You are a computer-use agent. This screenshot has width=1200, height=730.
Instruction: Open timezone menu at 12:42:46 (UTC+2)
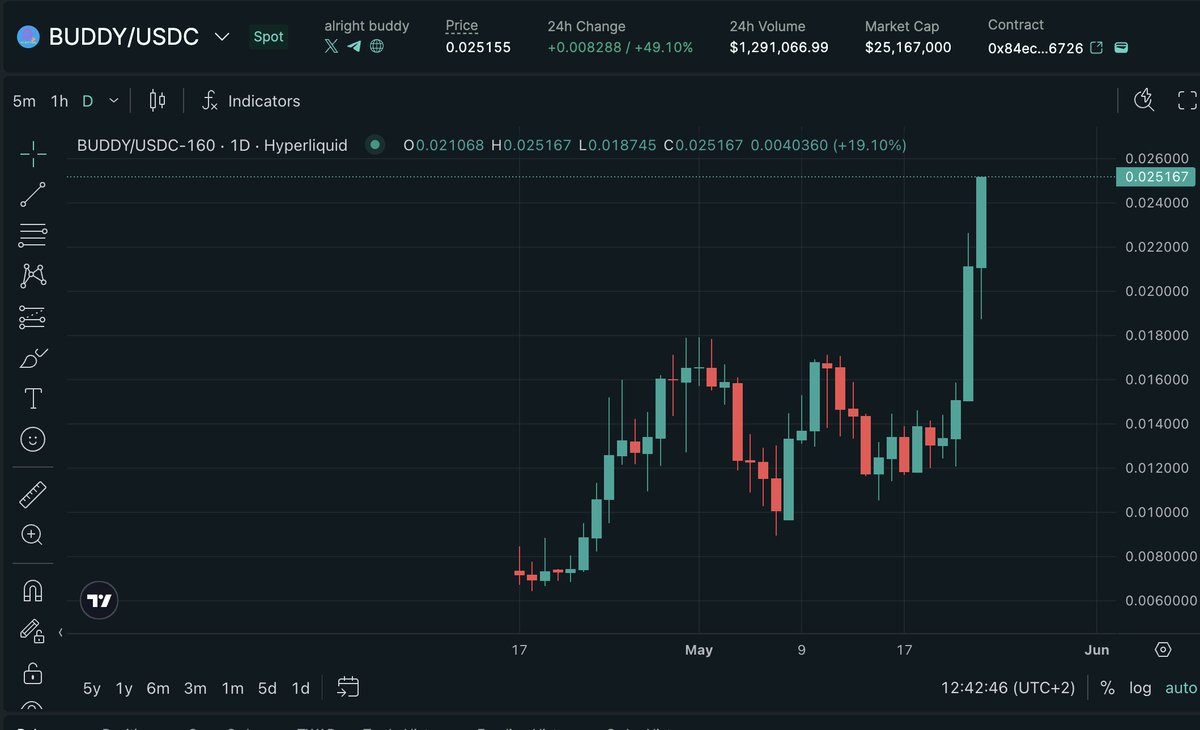[1008, 688]
